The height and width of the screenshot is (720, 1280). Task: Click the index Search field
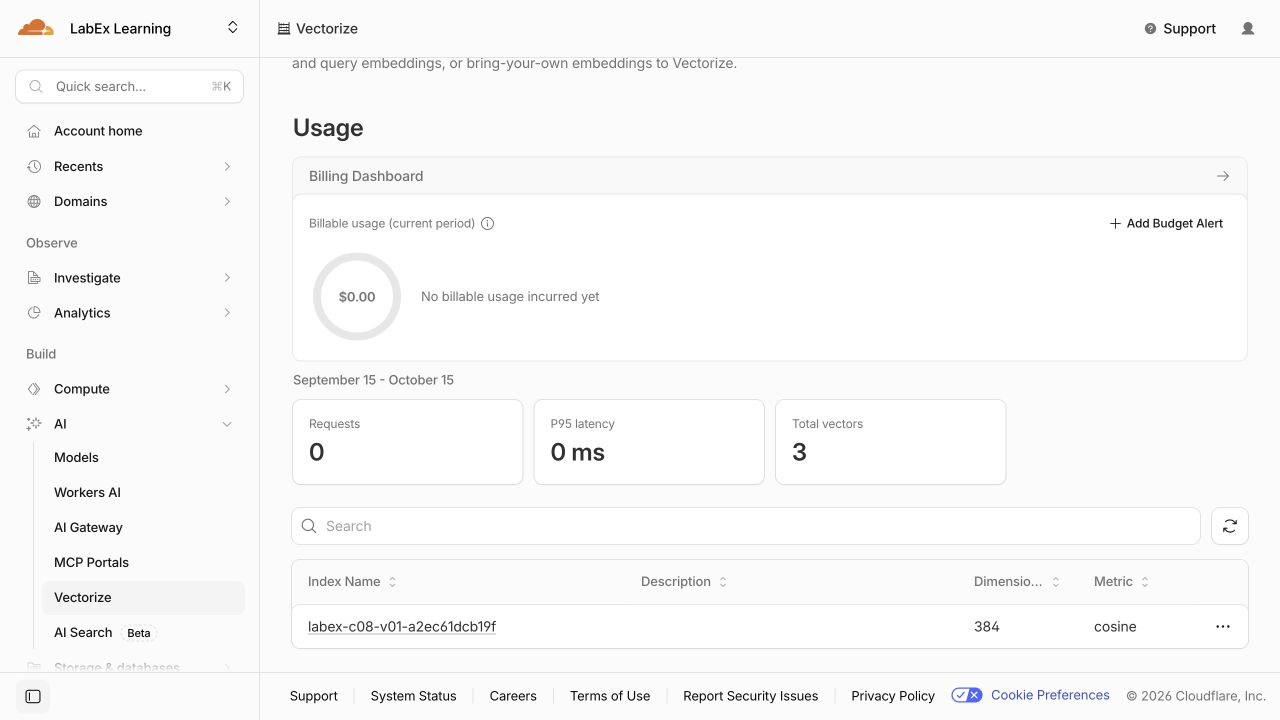[746, 526]
